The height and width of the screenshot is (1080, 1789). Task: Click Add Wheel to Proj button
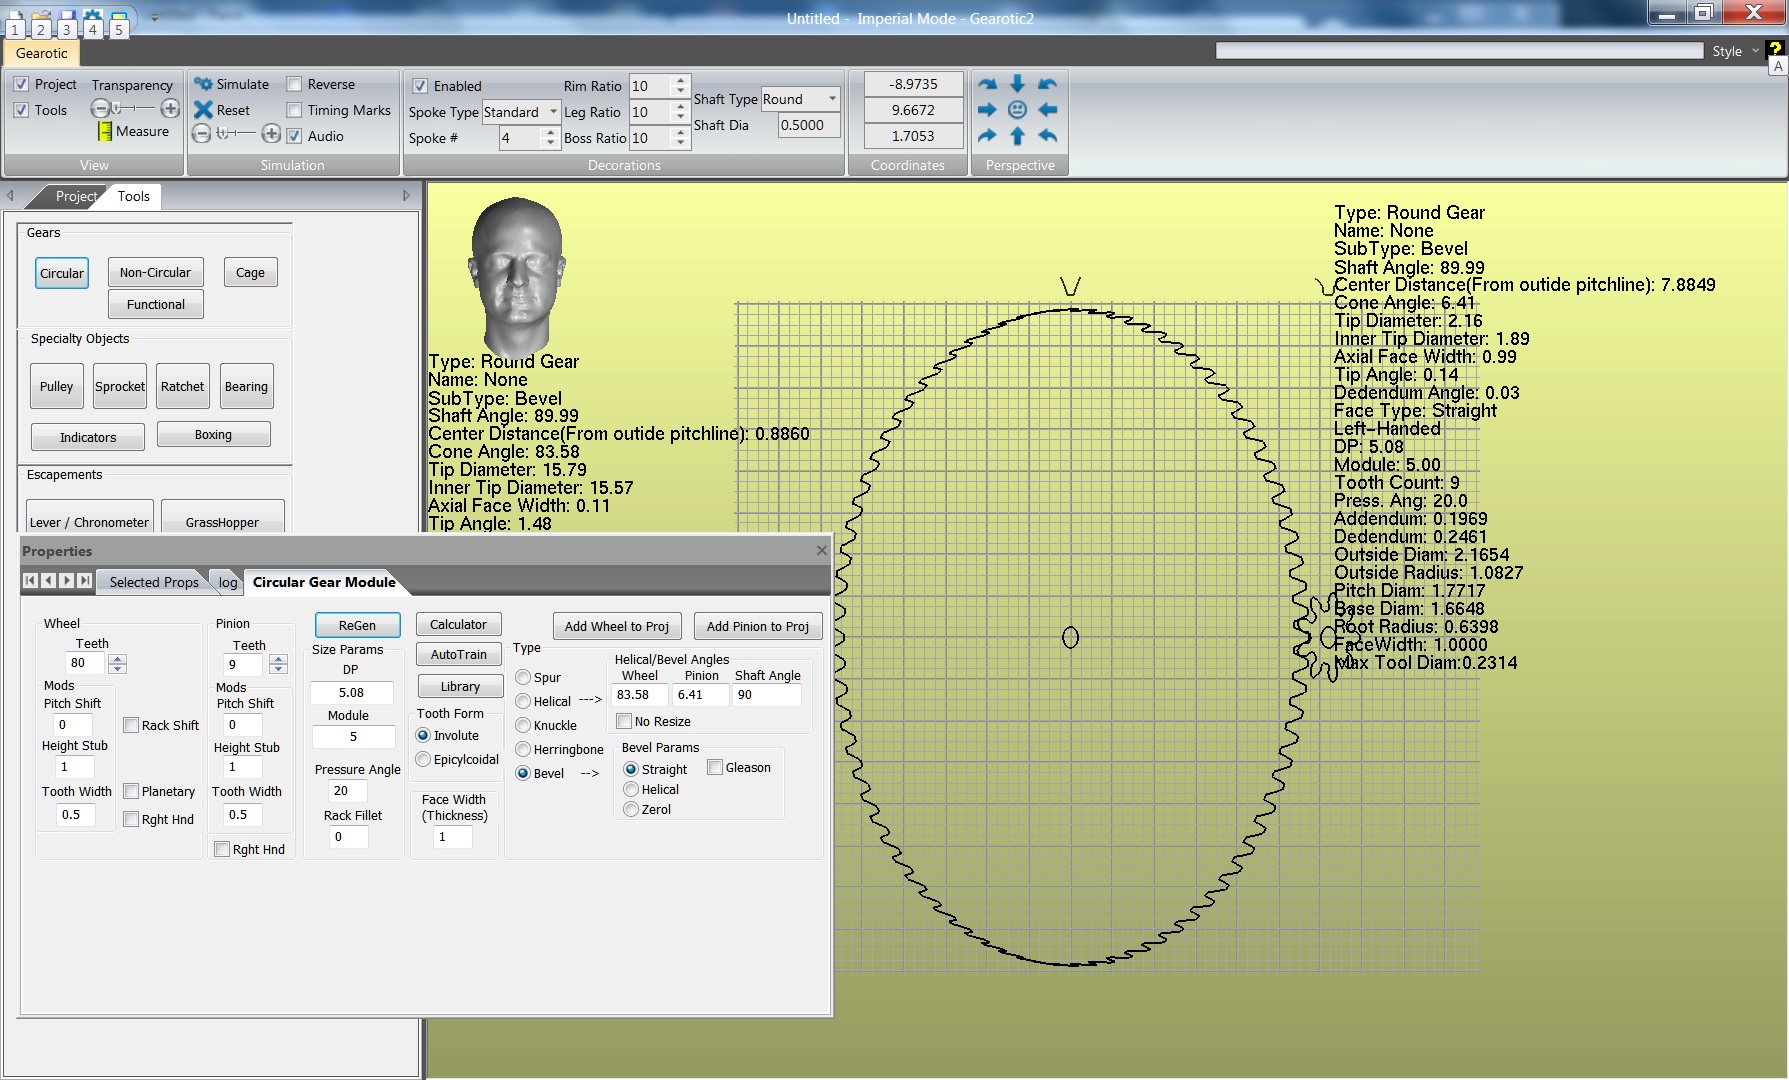[617, 626]
